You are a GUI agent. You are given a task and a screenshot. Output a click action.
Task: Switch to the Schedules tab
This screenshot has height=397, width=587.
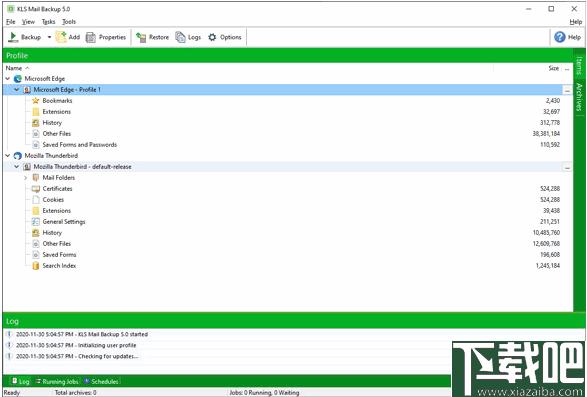click(x=101, y=381)
